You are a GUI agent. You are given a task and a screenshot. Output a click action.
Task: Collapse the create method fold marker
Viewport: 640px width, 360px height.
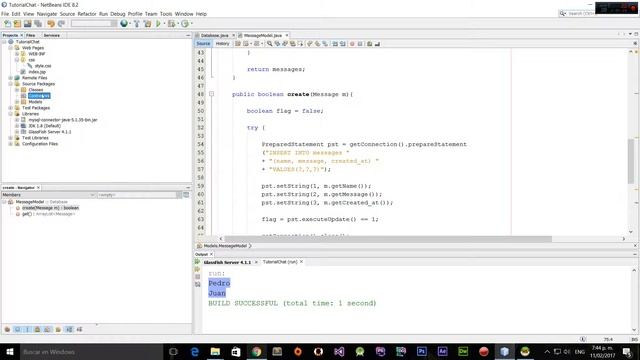[x=211, y=94]
